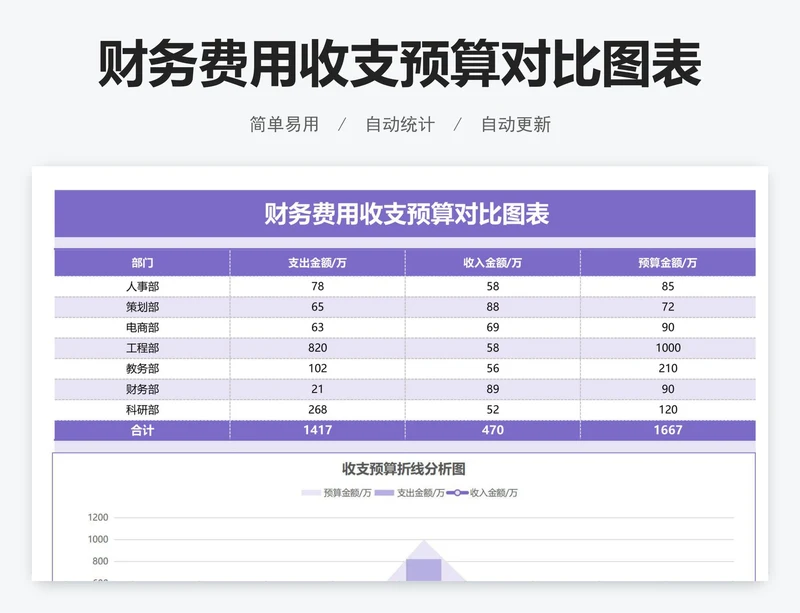Viewport: 800px width, 613px height.
Task: Select the 部门 column header
Action: click(x=142, y=263)
